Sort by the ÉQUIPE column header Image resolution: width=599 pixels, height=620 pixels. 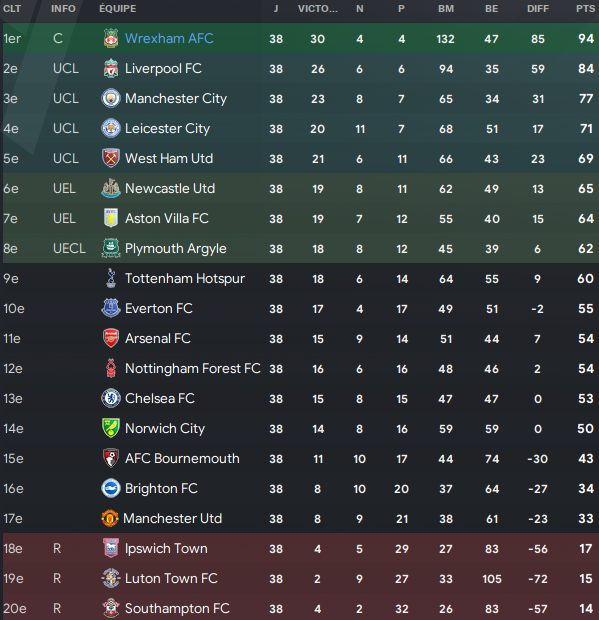point(117,9)
